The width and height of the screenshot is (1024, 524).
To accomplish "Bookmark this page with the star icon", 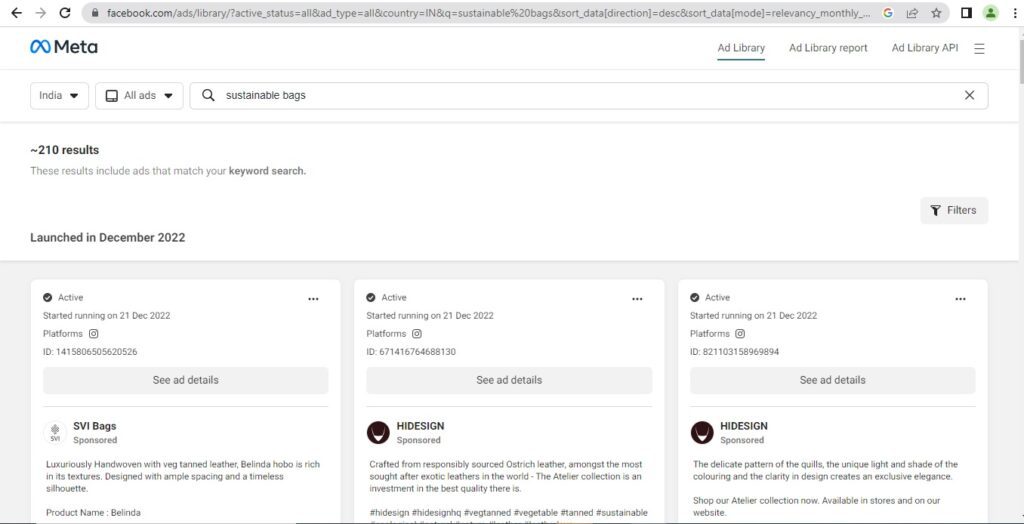I will (936, 13).
